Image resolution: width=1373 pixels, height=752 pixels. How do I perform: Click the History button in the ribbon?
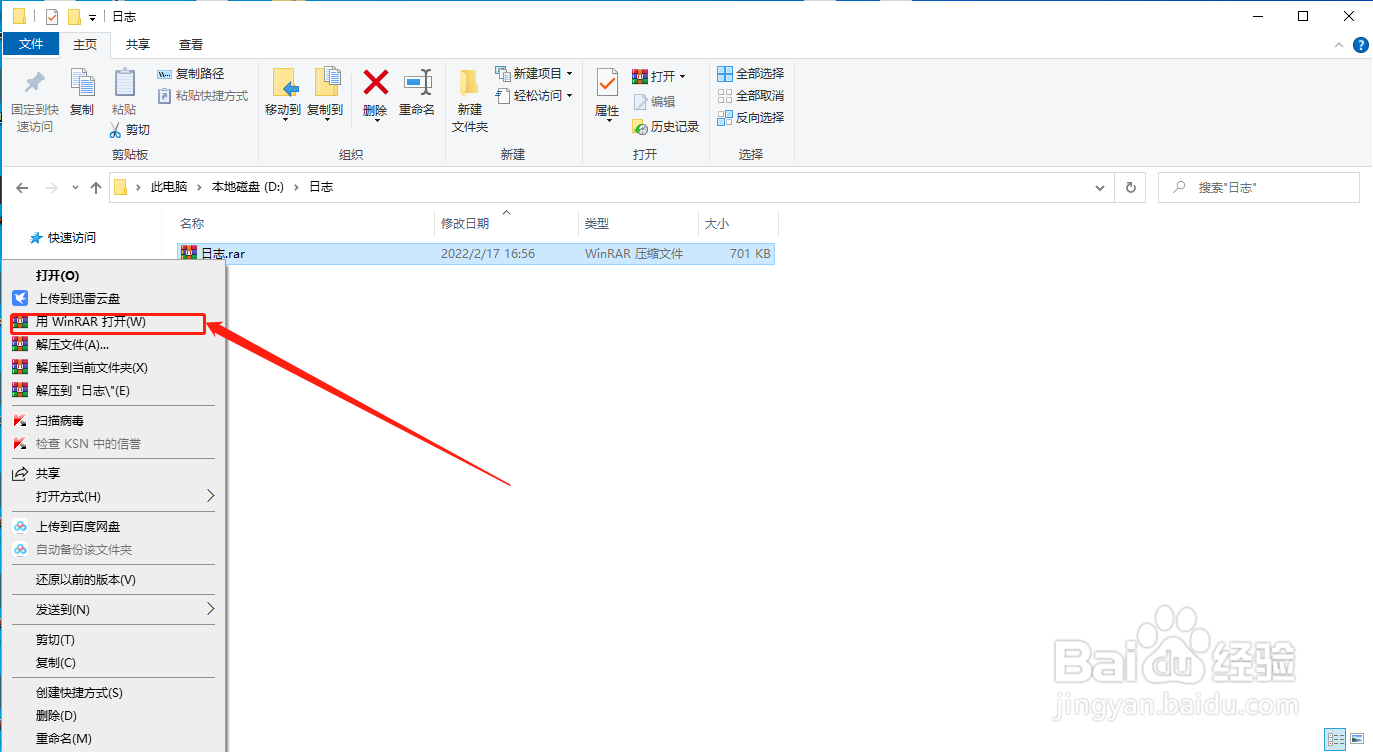pos(665,127)
